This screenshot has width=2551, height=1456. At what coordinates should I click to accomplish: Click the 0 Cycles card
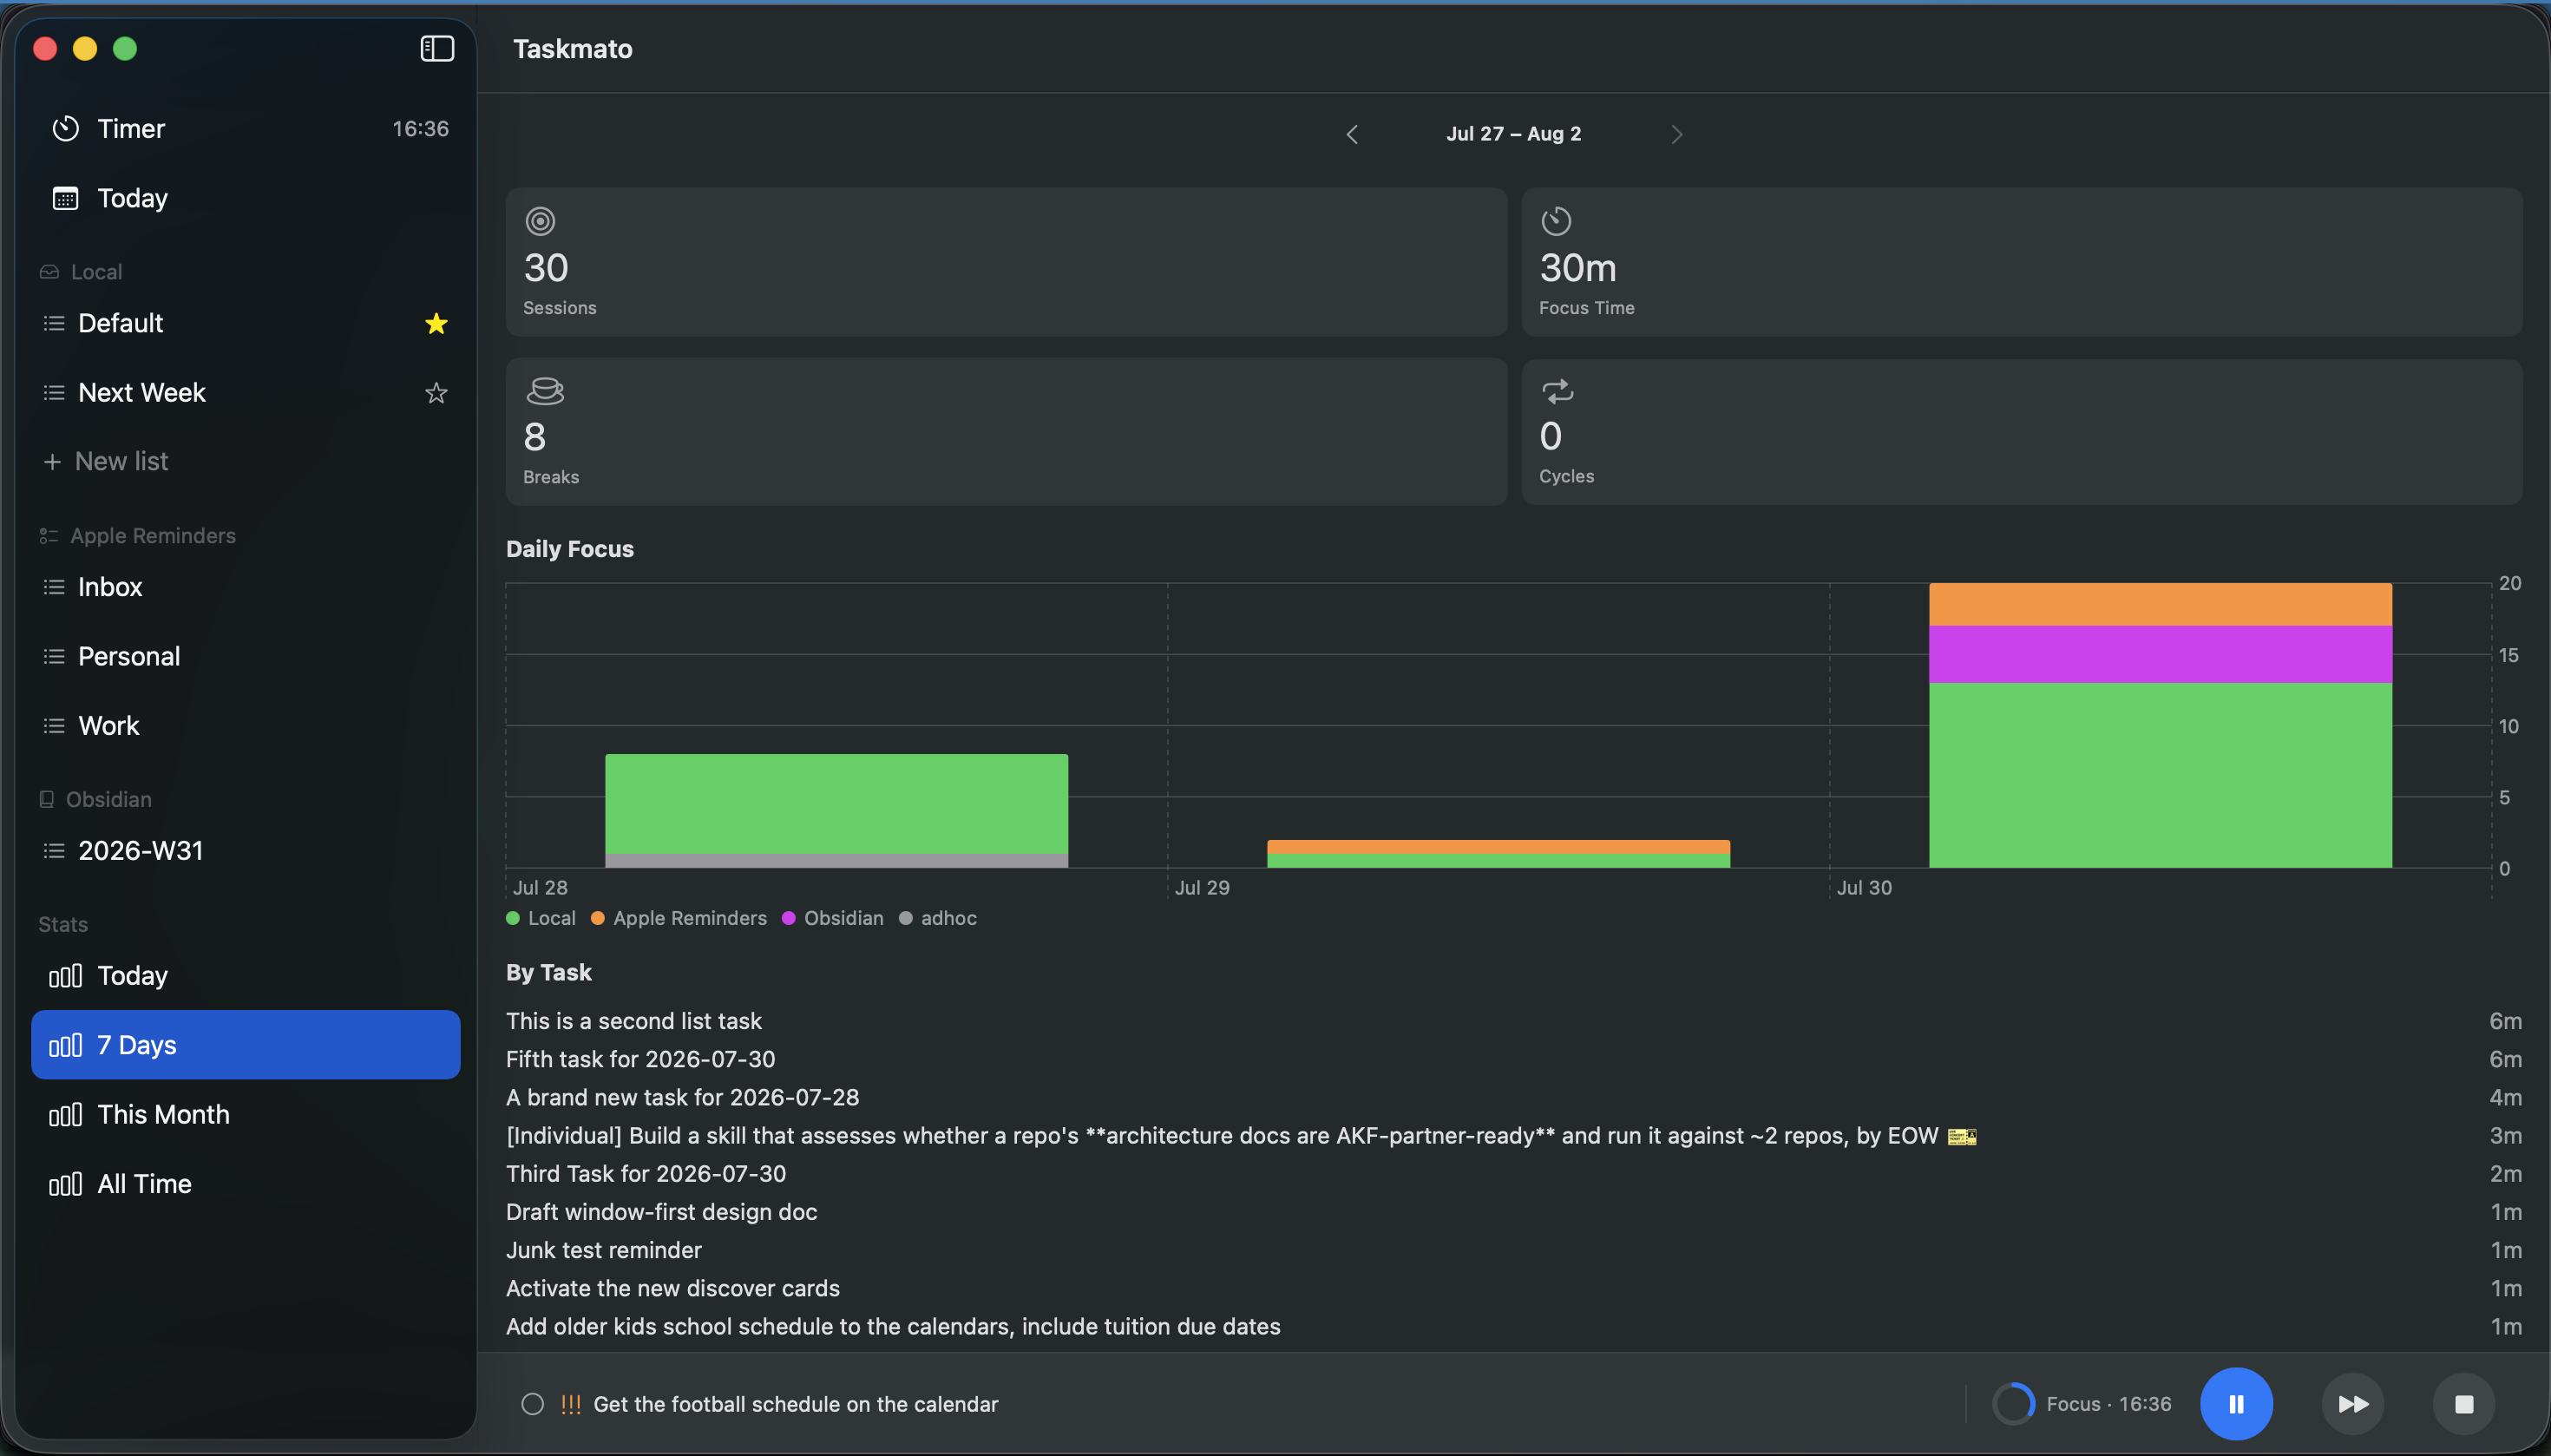[x=2022, y=432]
